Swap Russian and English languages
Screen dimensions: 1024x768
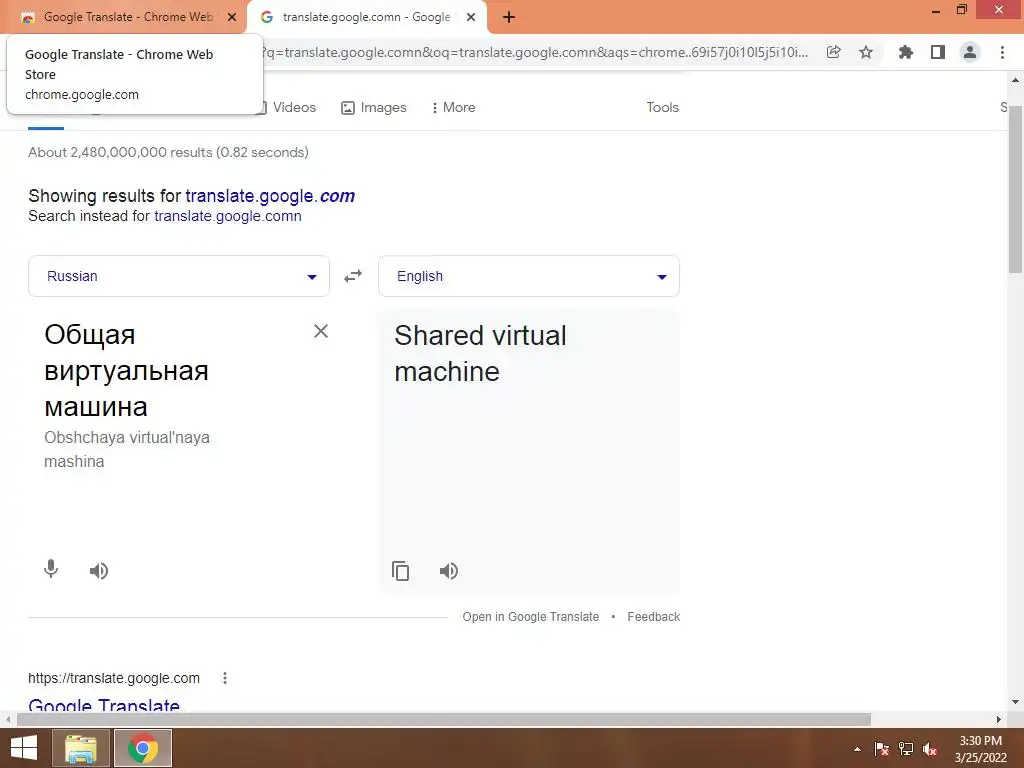click(x=353, y=276)
